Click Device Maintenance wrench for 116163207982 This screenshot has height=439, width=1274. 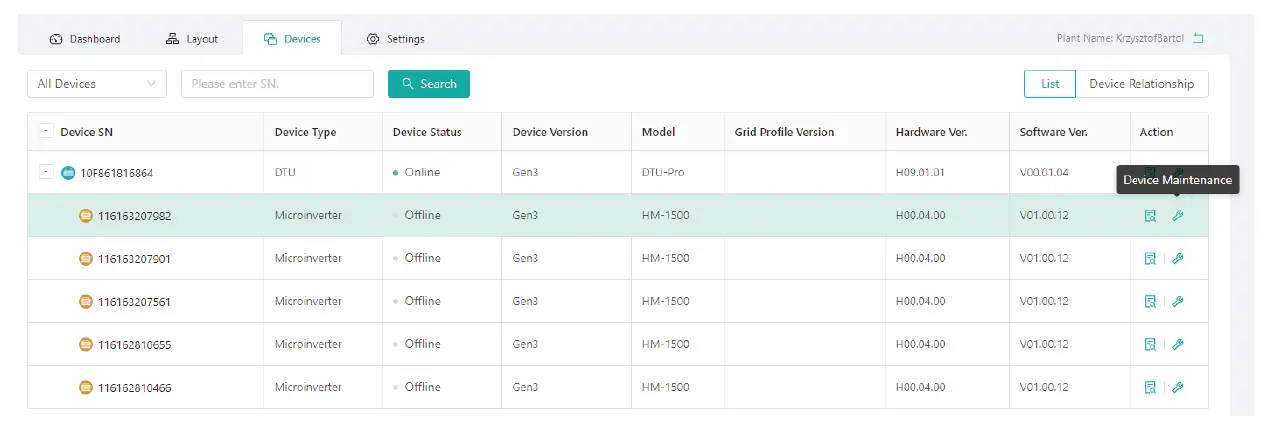(x=1178, y=216)
